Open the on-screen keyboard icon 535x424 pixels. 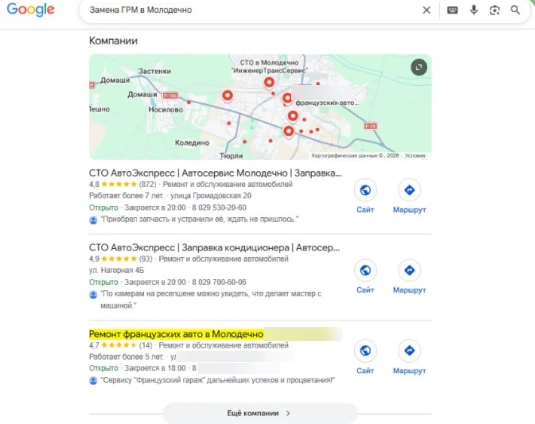pyautogui.click(x=452, y=10)
